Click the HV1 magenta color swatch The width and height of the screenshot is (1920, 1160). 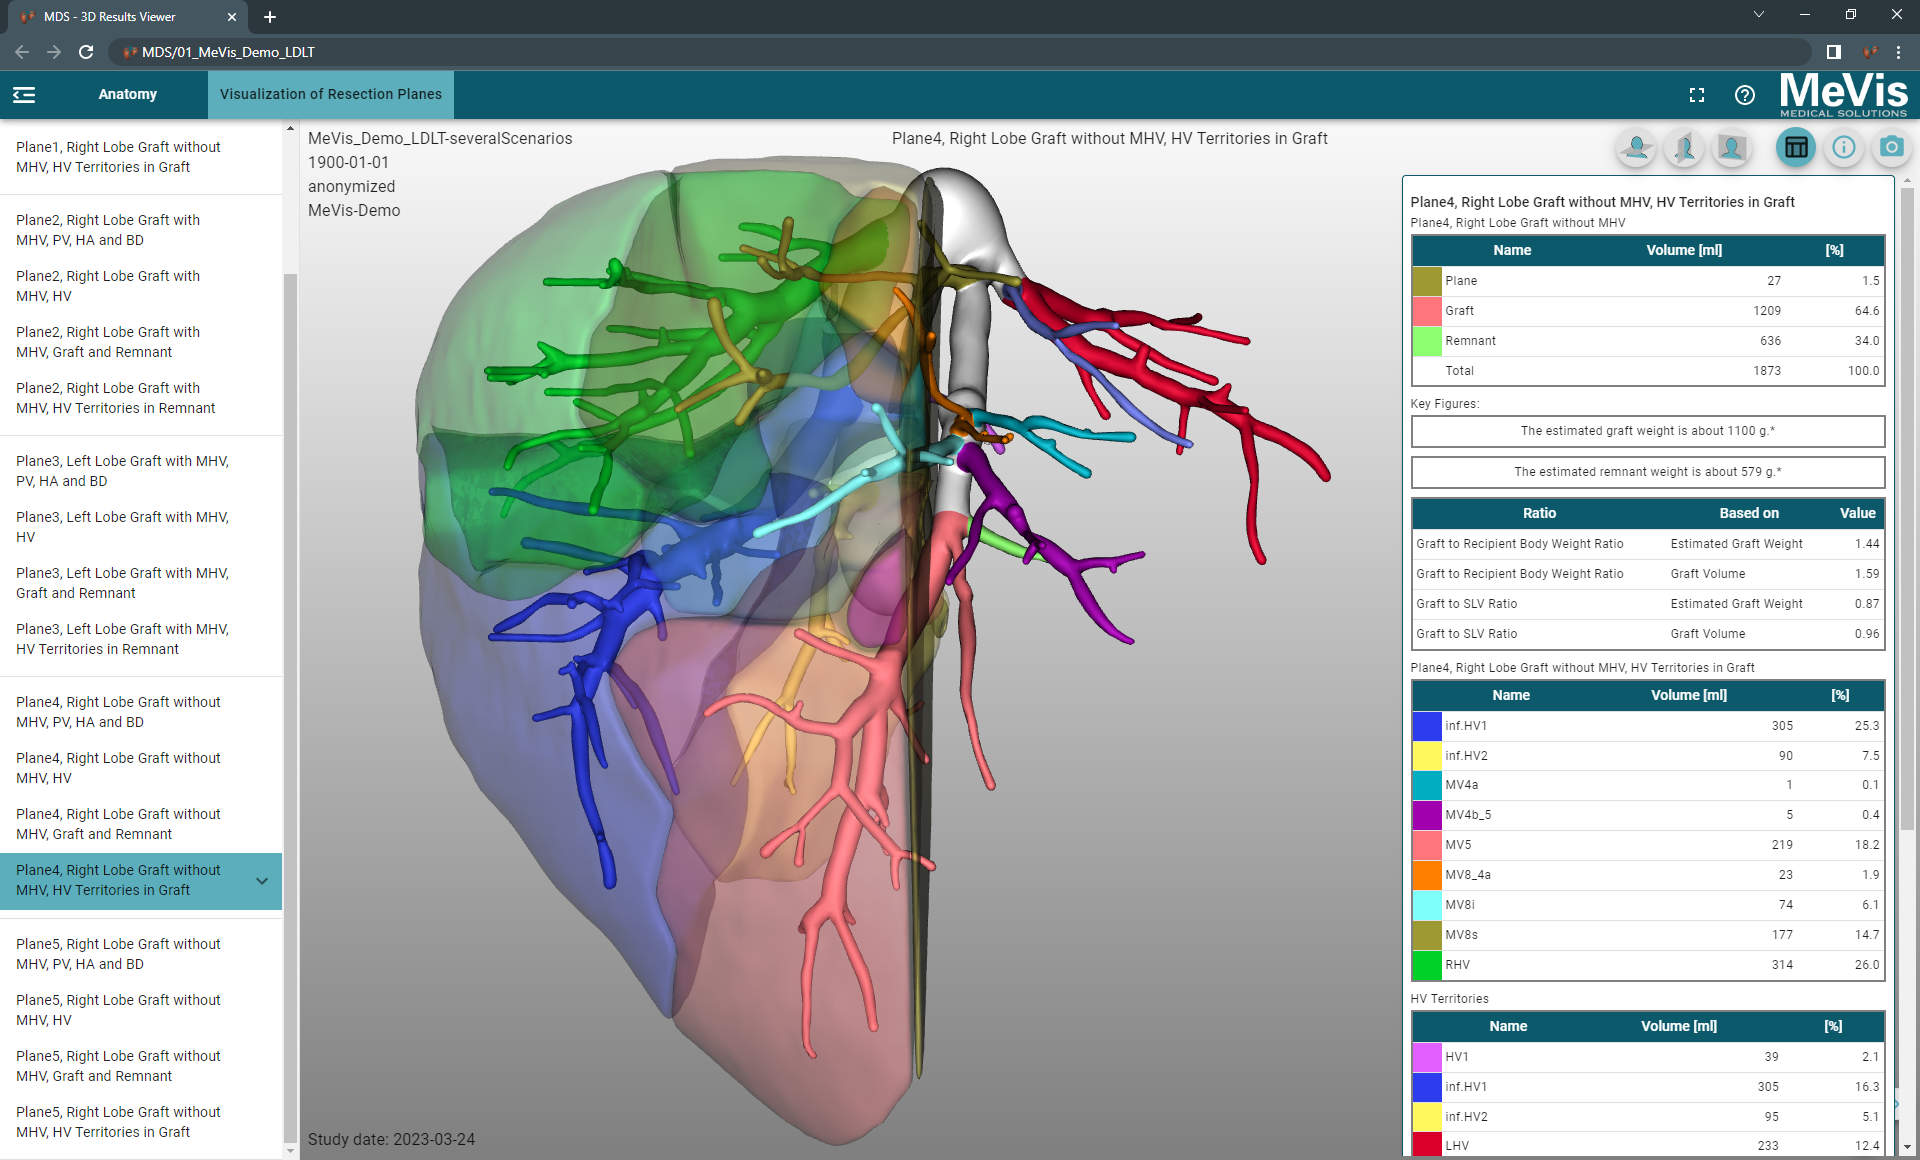click(x=1427, y=1057)
